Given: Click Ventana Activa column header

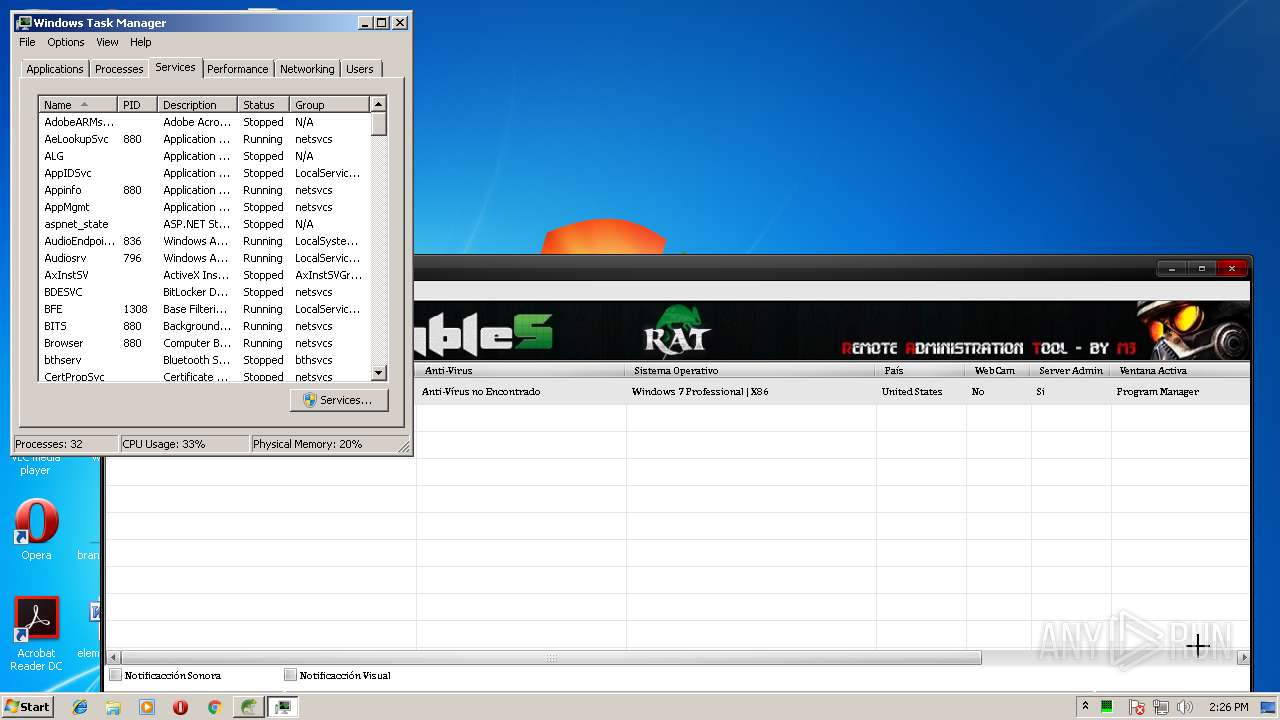Looking at the screenshot, I should [1180, 370].
